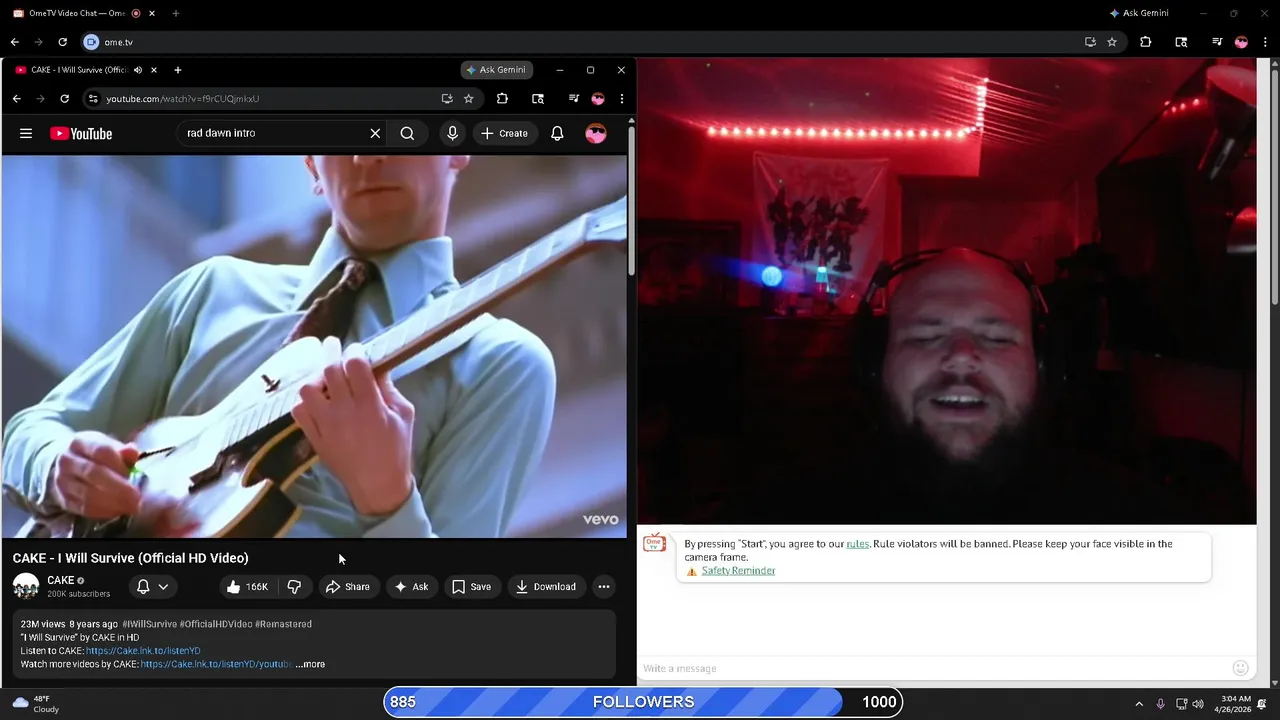1280x720 pixels.
Task: Open a new tab in OmeTV window
Action: pos(175,14)
